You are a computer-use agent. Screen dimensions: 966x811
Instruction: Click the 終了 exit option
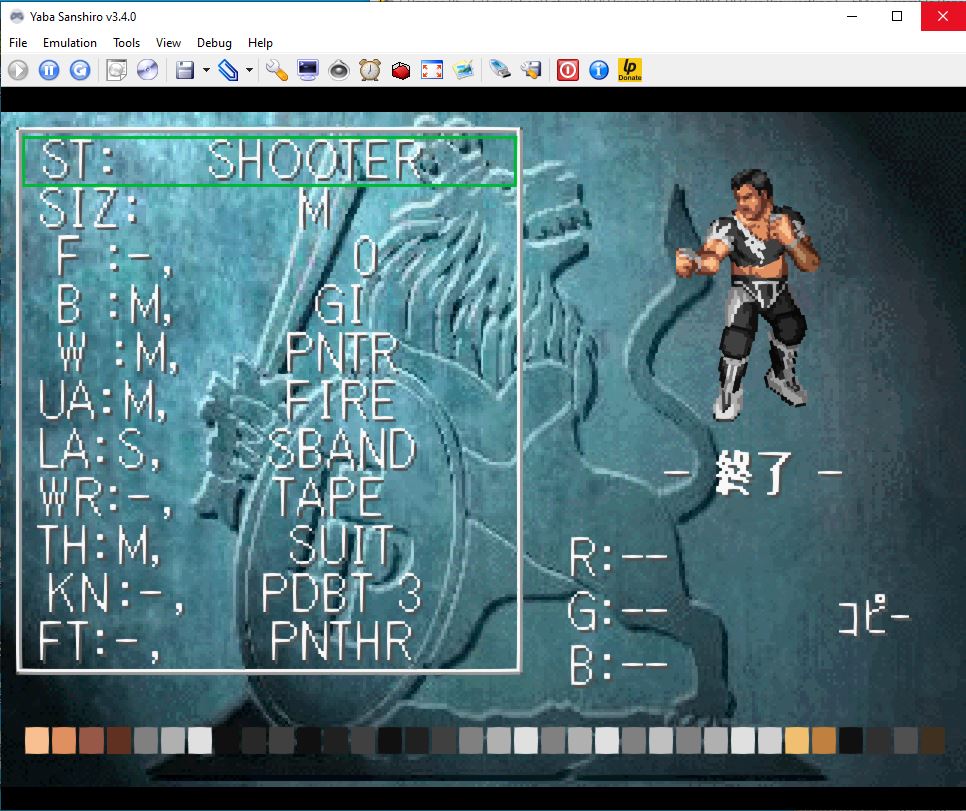pos(753,473)
